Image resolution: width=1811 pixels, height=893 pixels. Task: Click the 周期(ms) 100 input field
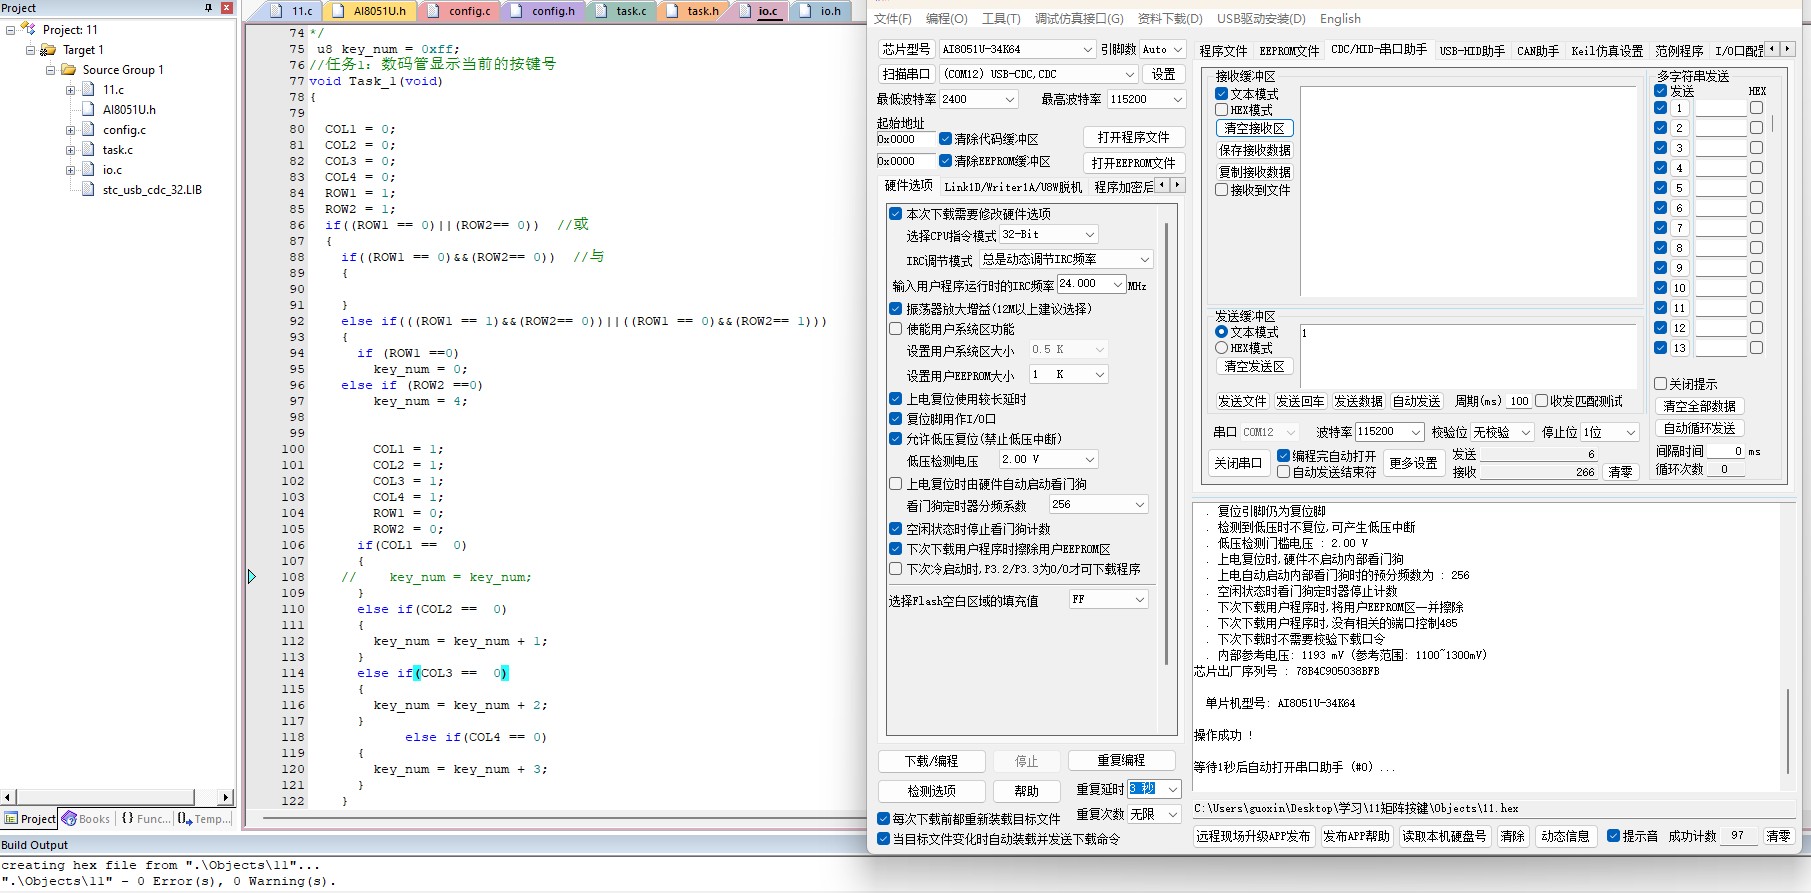(1519, 401)
